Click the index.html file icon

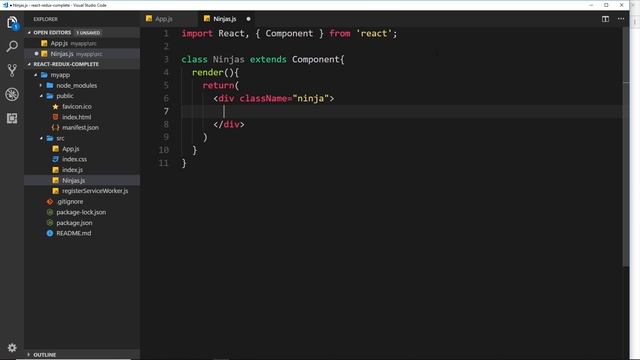click(x=56, y=117)
